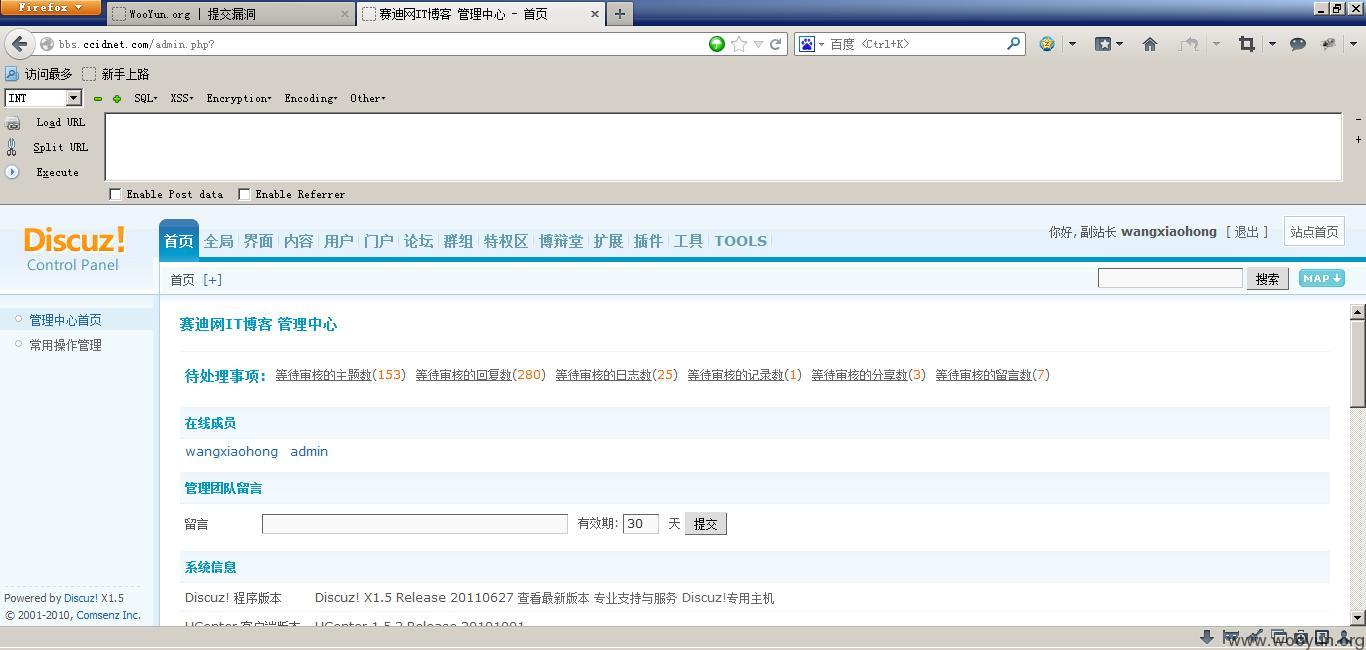Bookmark this page with the star icon
This screenshot has height=650, width=1366.
click(739, 44)
